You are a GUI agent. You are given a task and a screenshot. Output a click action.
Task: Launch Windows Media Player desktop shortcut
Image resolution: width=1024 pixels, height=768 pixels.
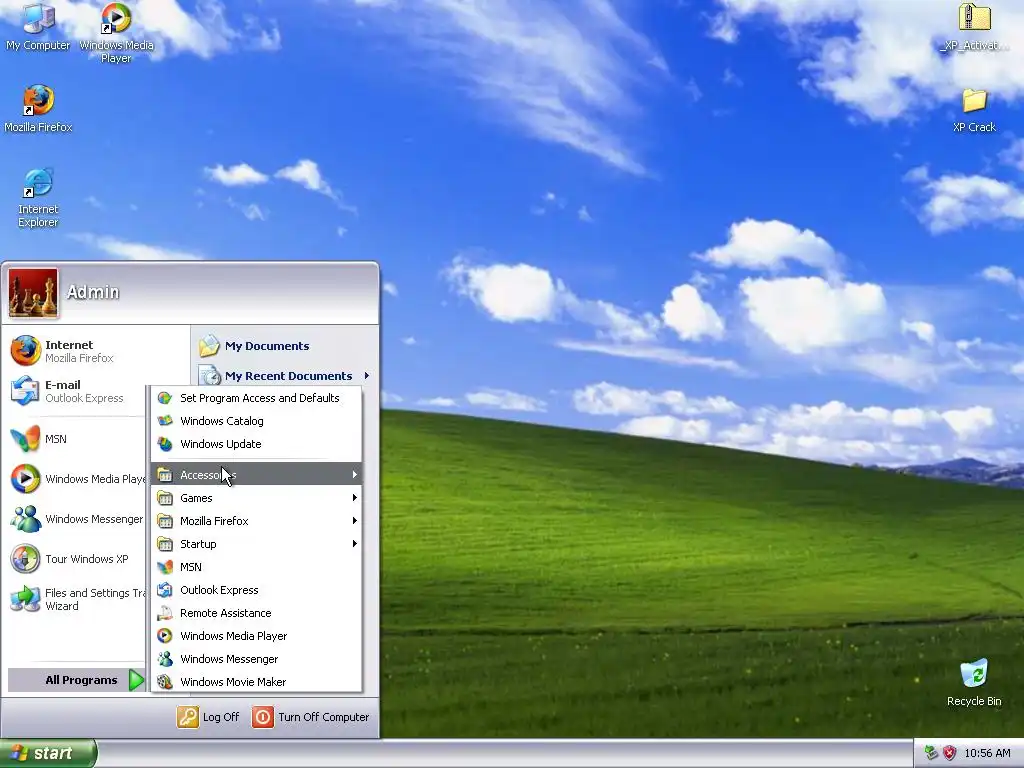[116, 32]
